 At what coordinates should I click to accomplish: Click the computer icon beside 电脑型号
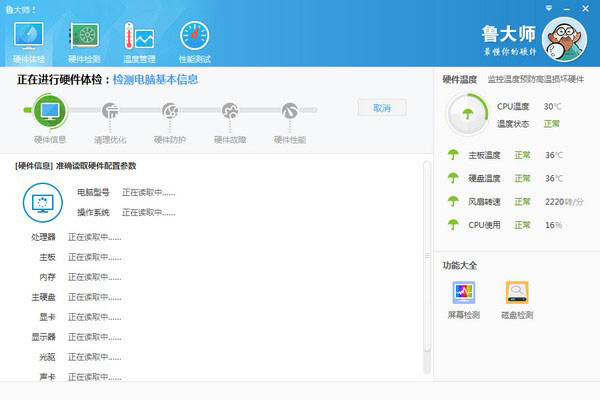[x=42, y=203]
